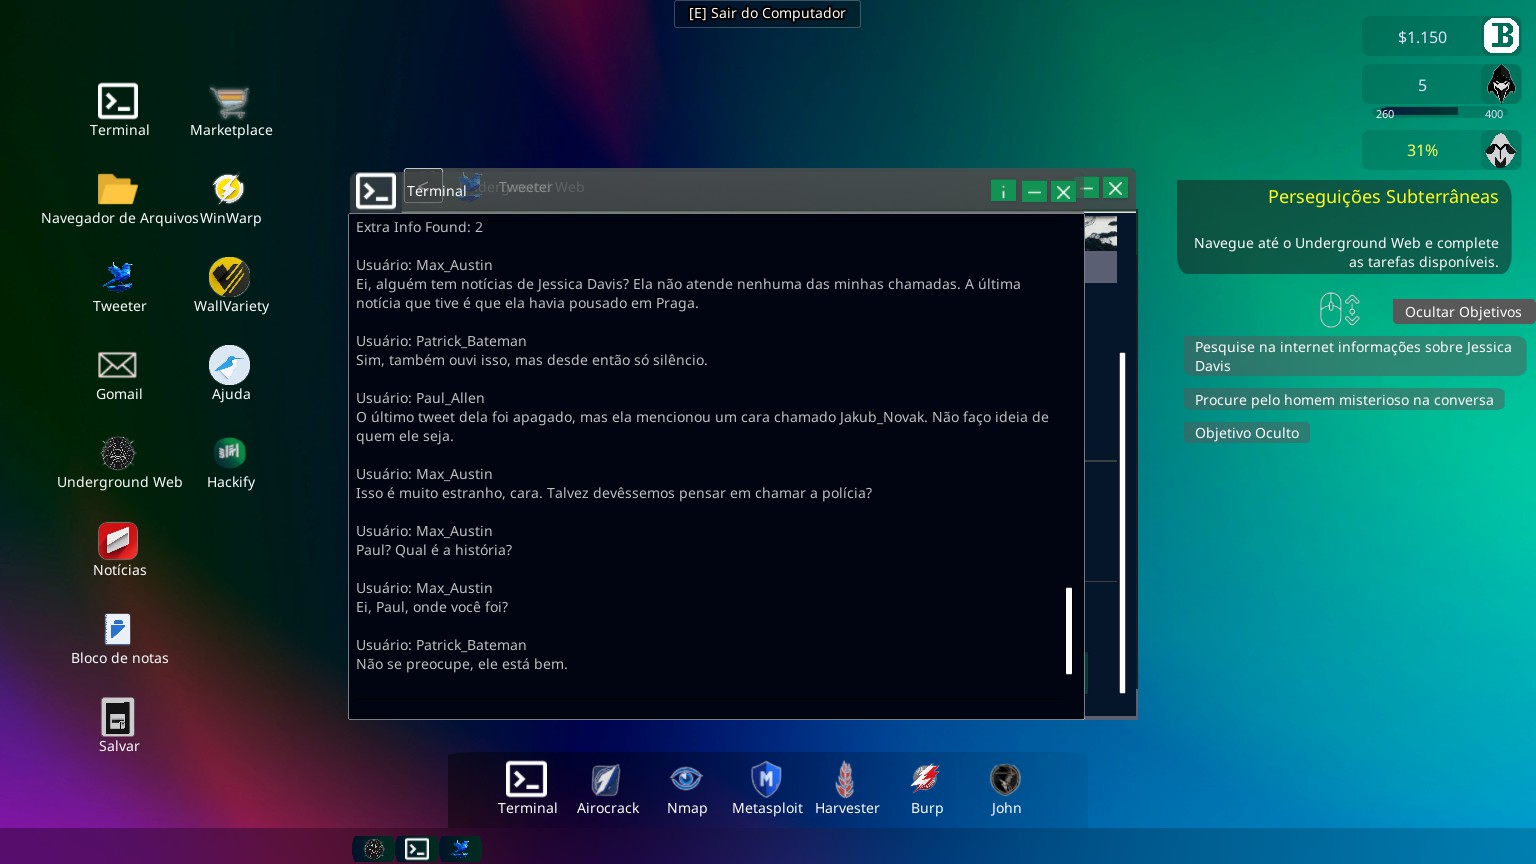This screenshot has height=864, width=1536.
Task: Launch Terminal from the bottom dock
Action: [x=526, y=779]
